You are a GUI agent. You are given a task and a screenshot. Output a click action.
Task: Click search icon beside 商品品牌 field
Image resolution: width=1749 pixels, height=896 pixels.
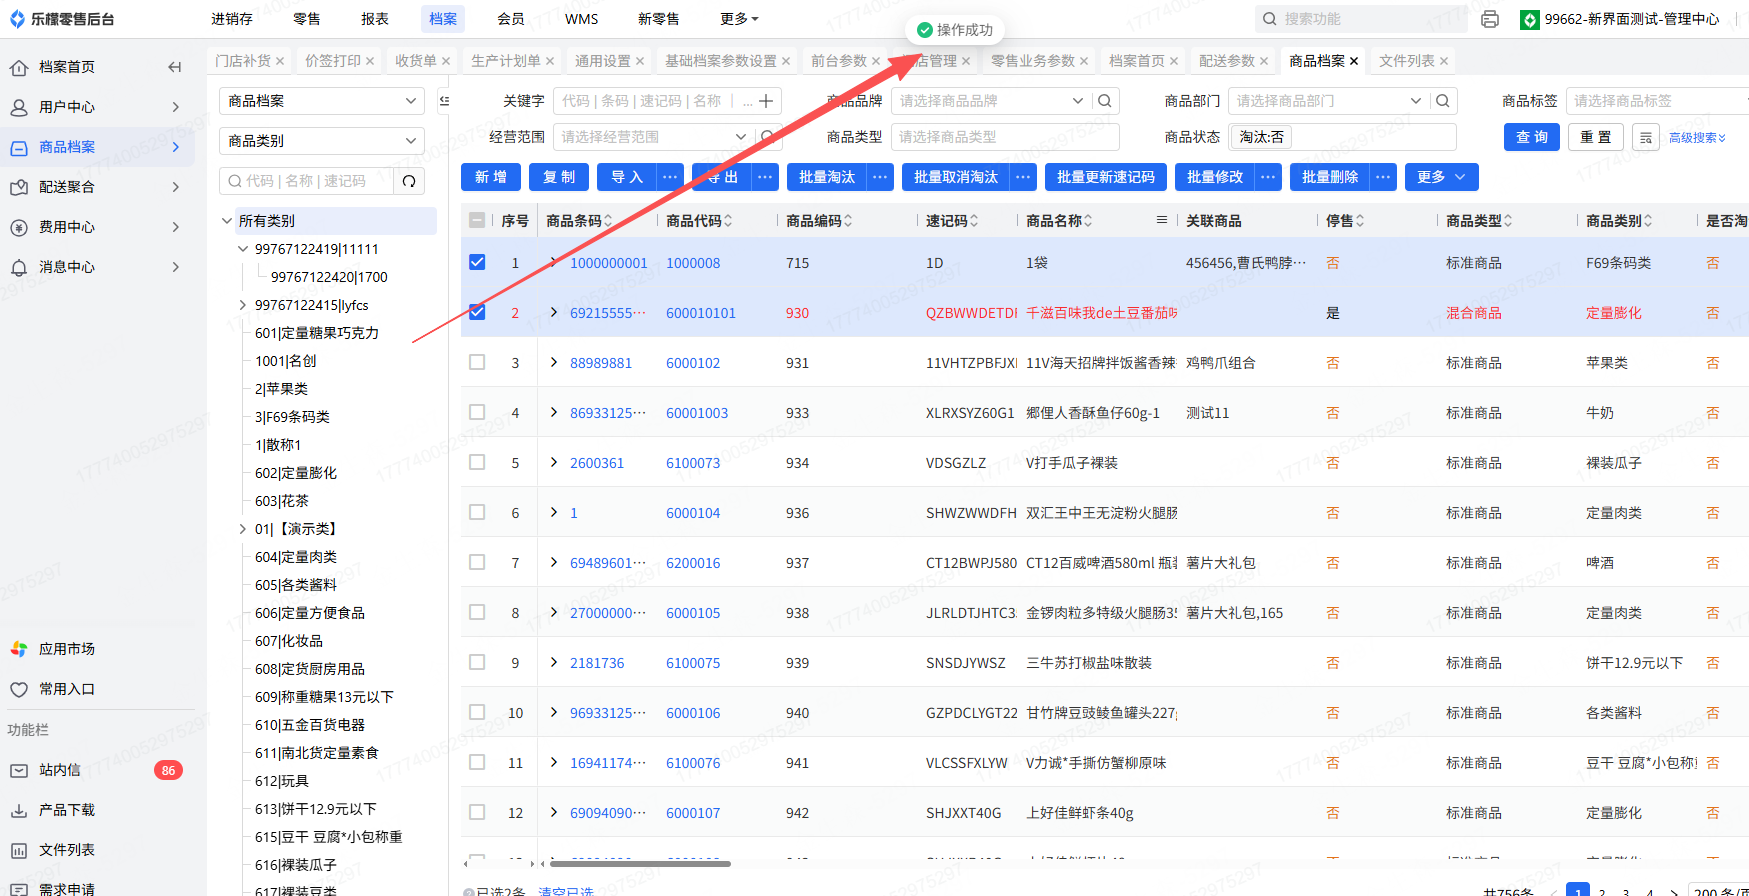1105,101
